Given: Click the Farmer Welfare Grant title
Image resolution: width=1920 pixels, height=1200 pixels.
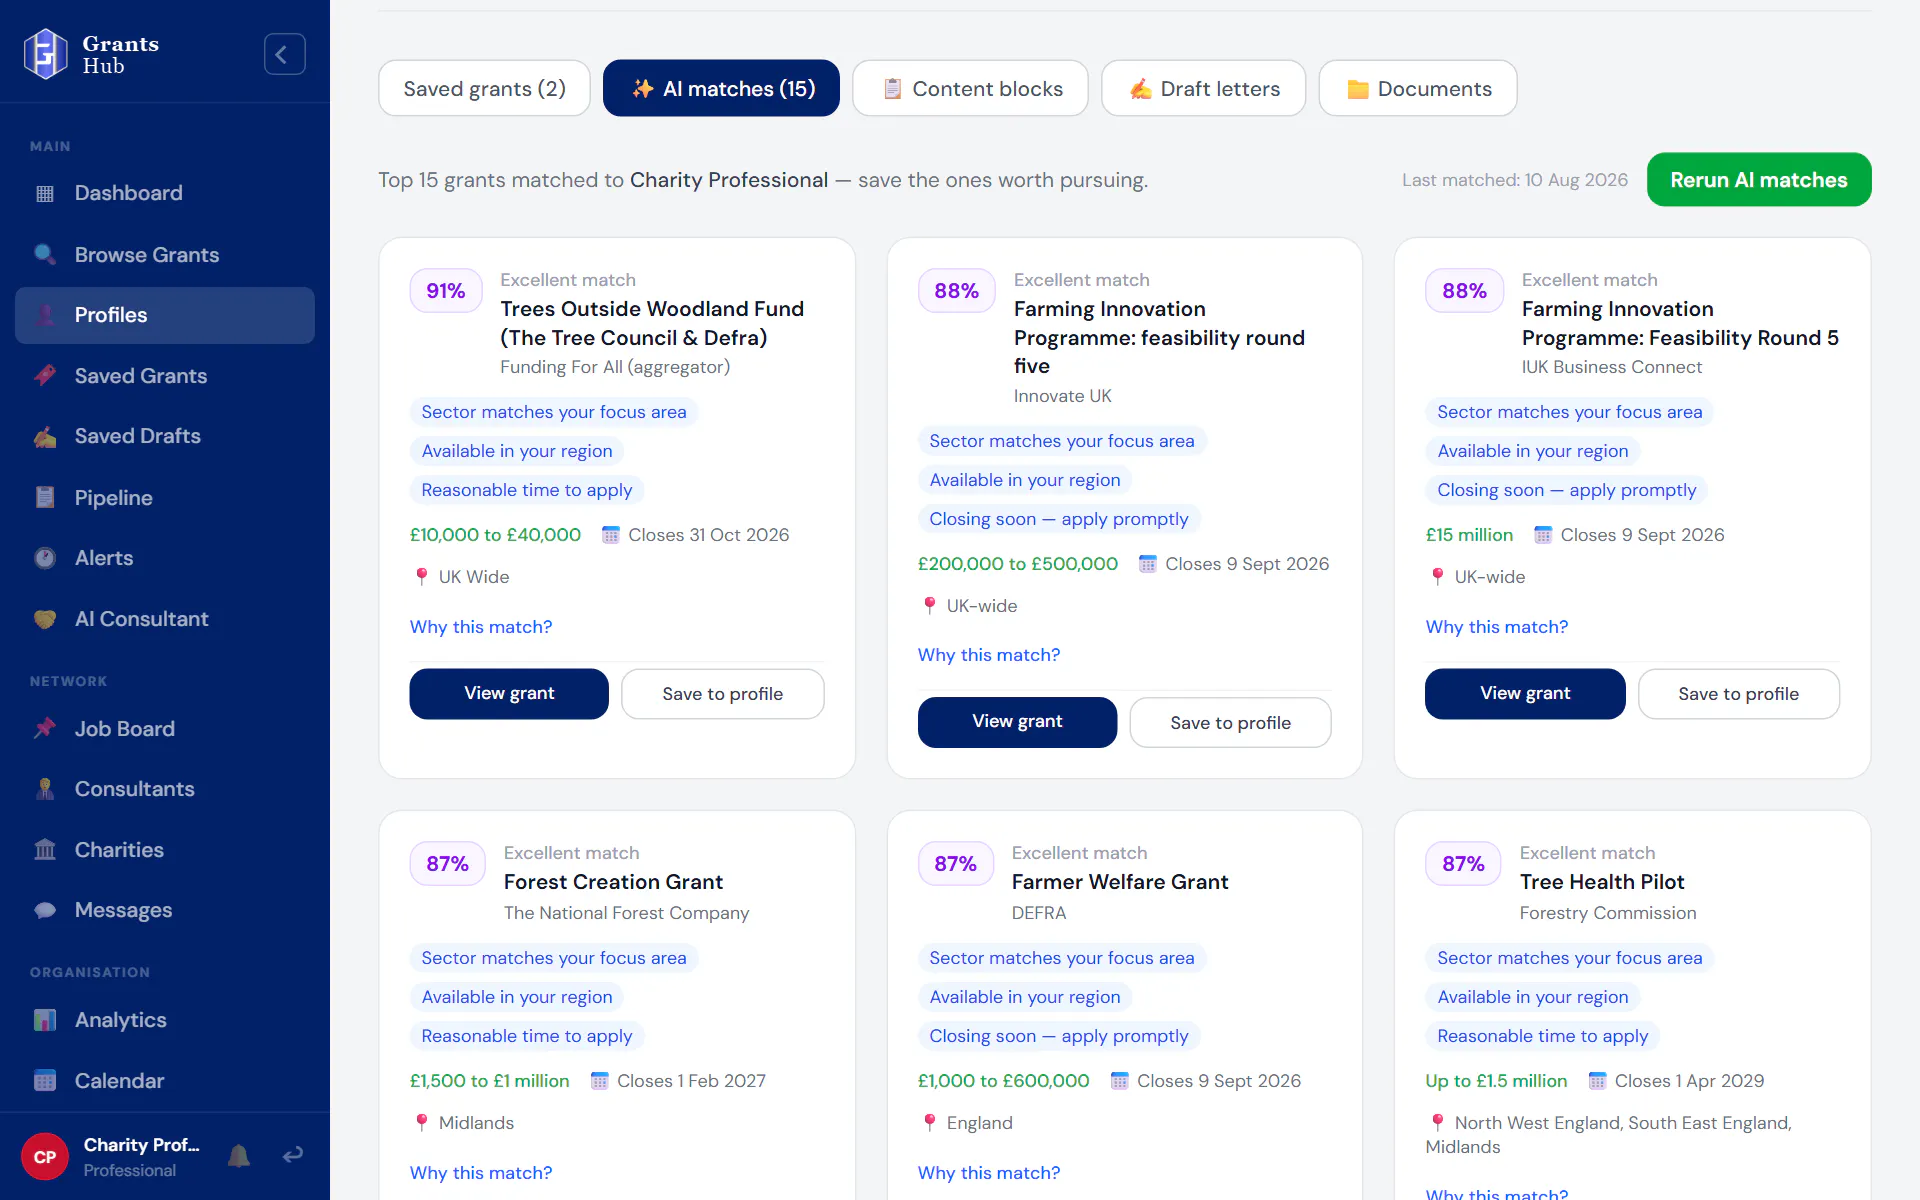Looking at the screenshot, I should click(x=1120, y=882).
